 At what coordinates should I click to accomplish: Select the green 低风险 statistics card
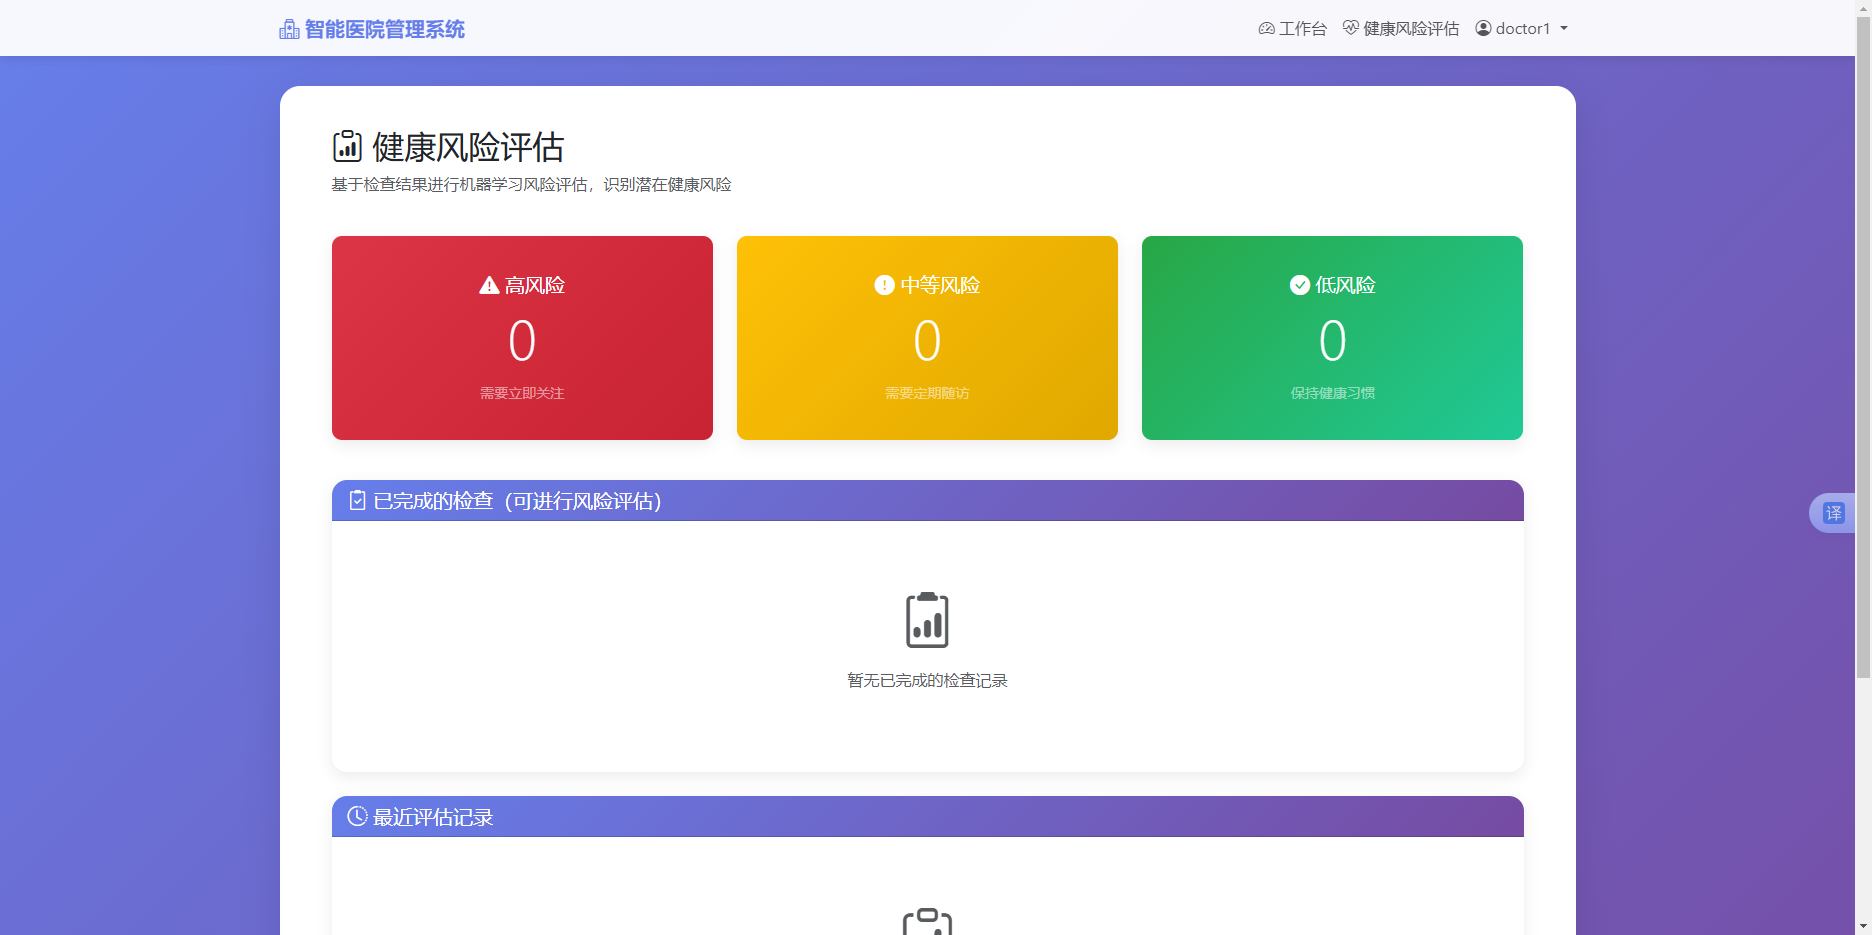pos(1332,338)
